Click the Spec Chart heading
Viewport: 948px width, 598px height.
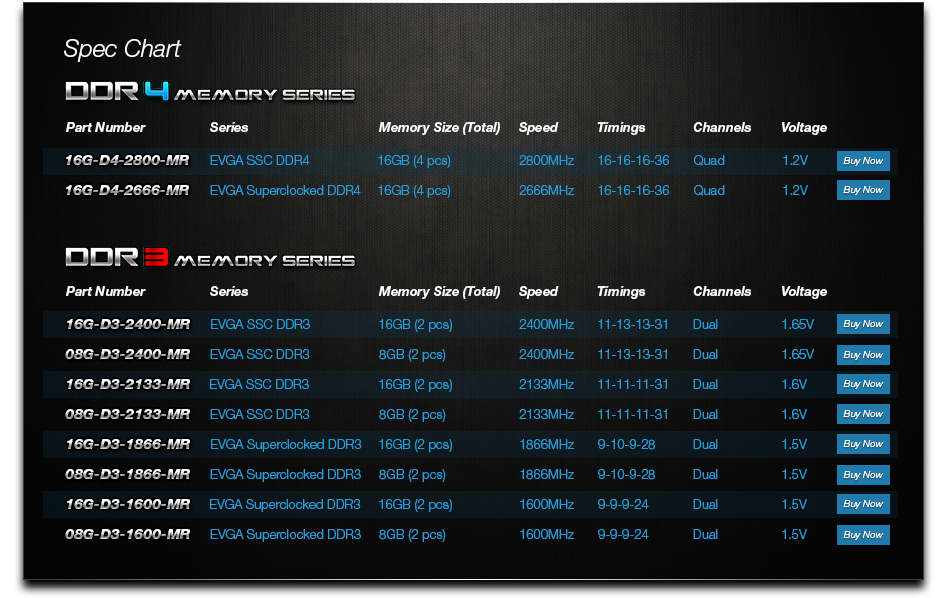122,49
